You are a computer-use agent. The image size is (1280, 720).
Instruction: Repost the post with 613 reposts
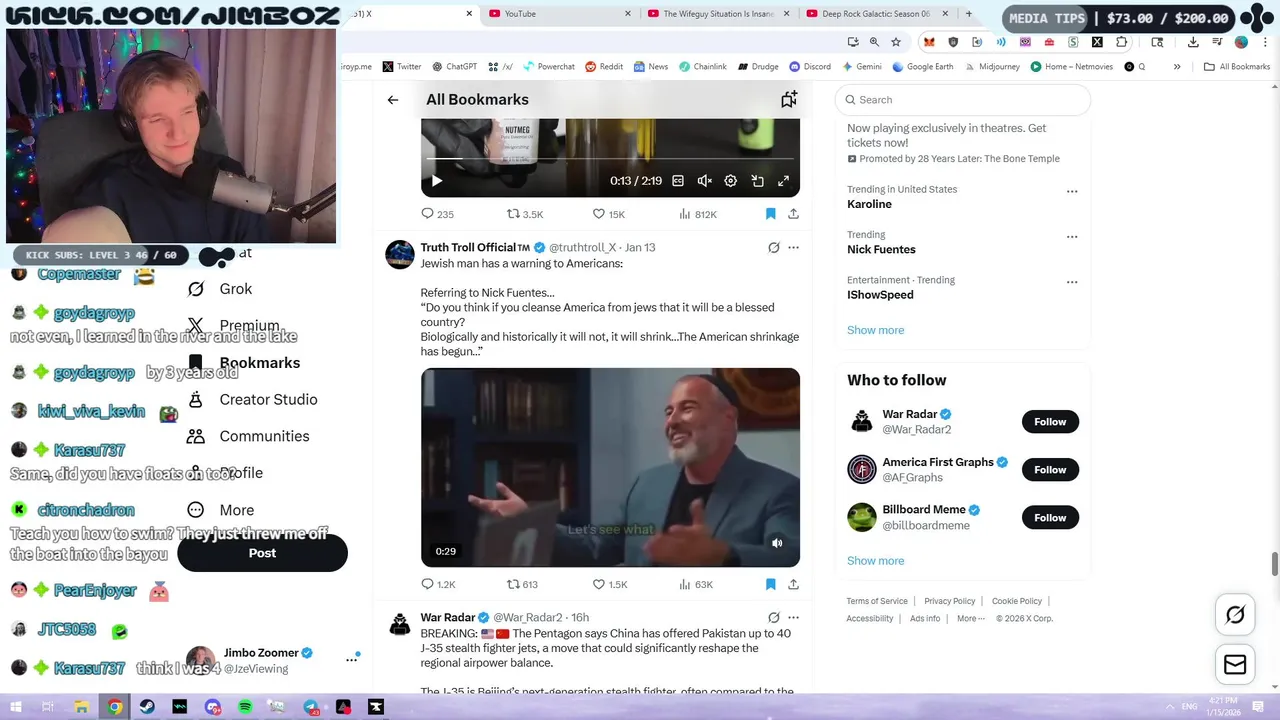pos(522,584)
